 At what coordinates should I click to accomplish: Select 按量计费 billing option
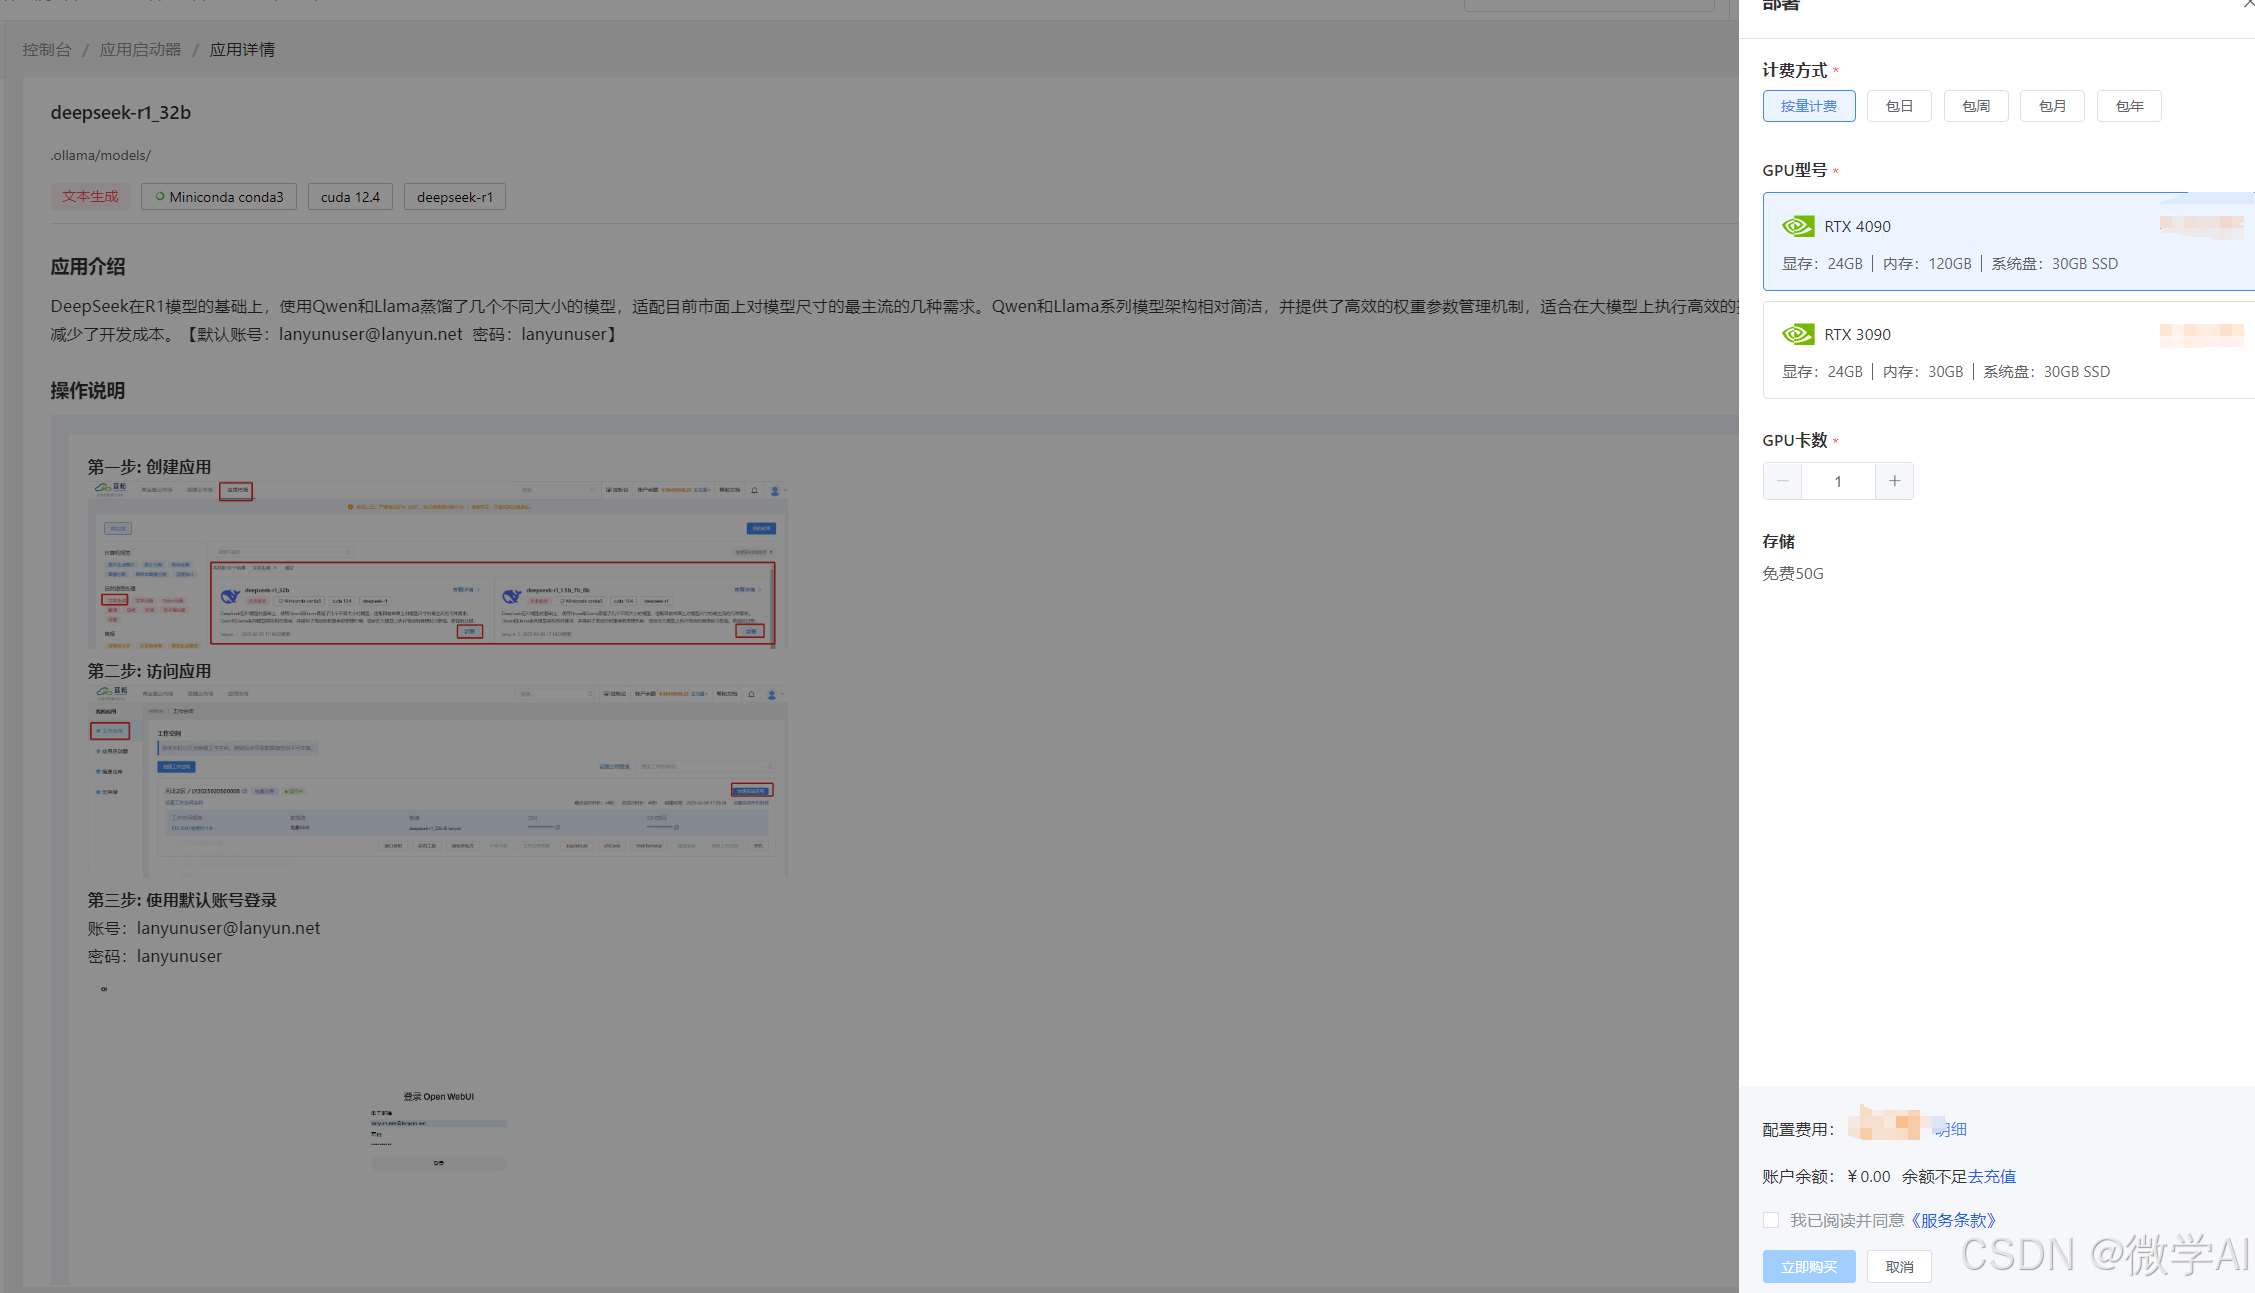click(1808, 106)
